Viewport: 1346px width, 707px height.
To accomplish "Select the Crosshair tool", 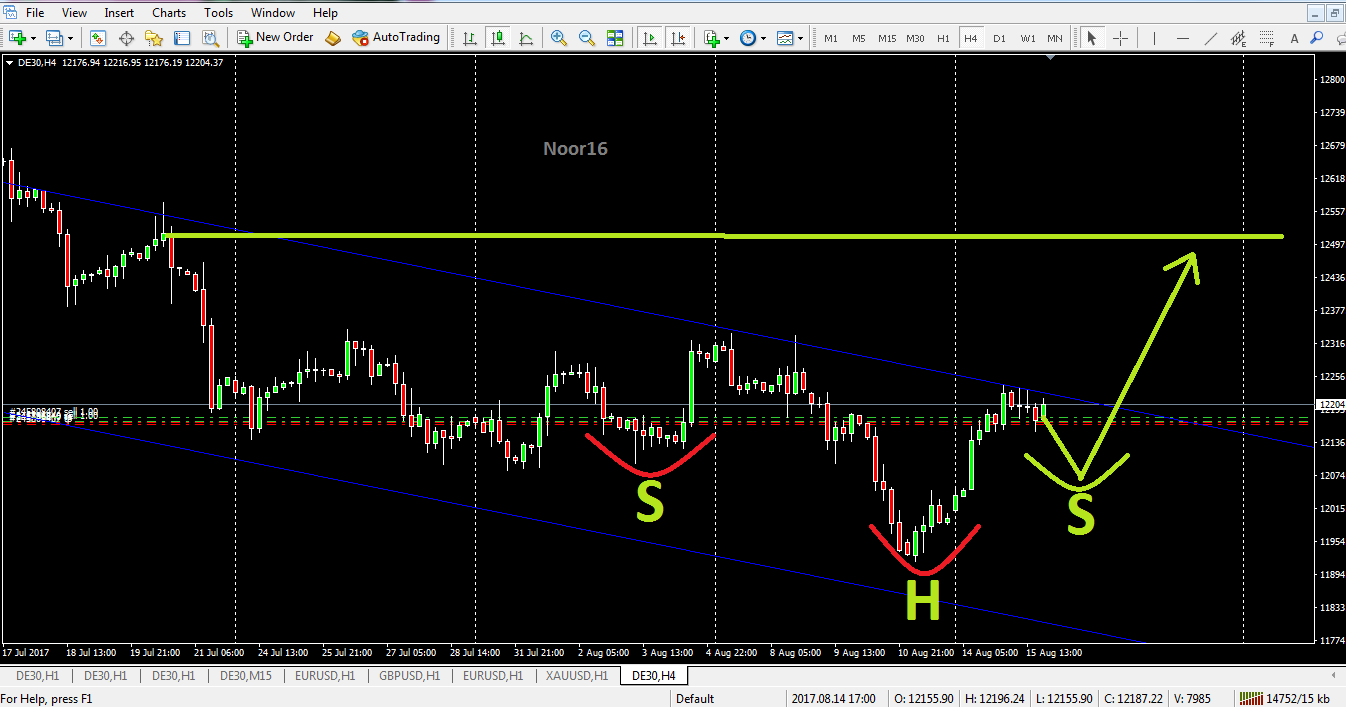I will click(x=1121, y=38).
